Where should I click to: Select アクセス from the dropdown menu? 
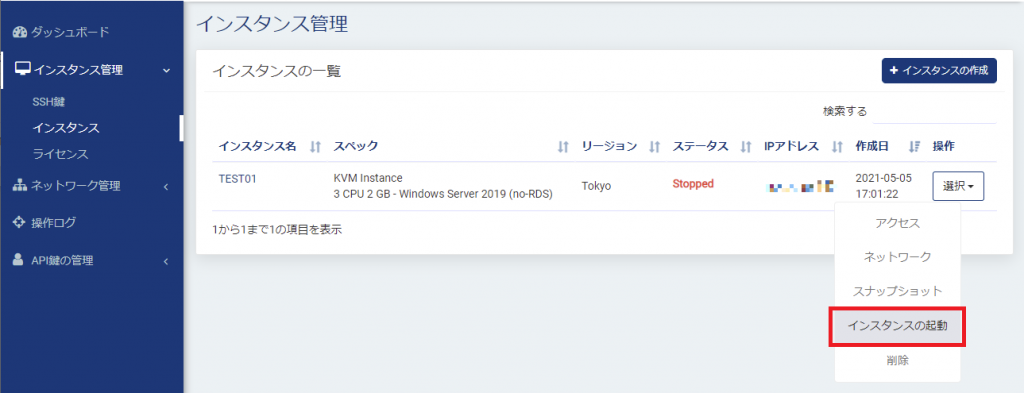click(897, 223)
